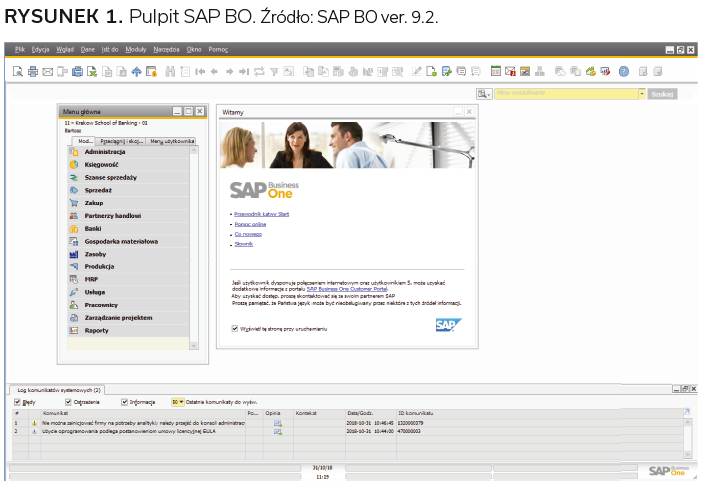Image resolution: width=708 pixels, height=489 pixels.
Task: Click the Pracownicy module icon
Action: point(74,305)
